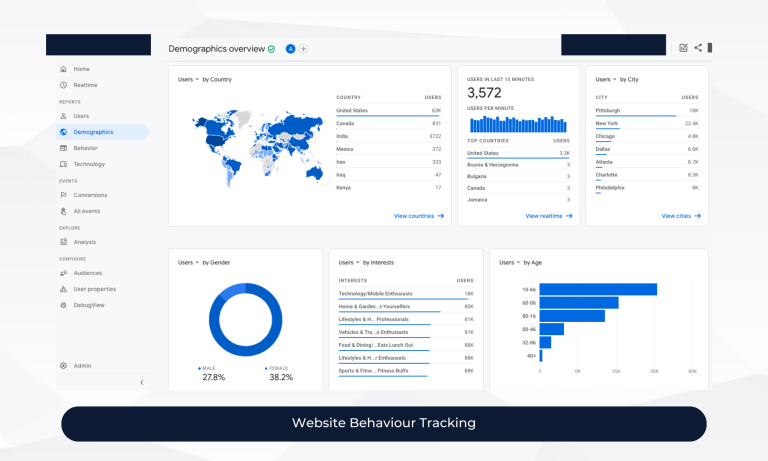Click the Home icon in the sidebar
Screen dimensions: 768x461
click(64, 69)
